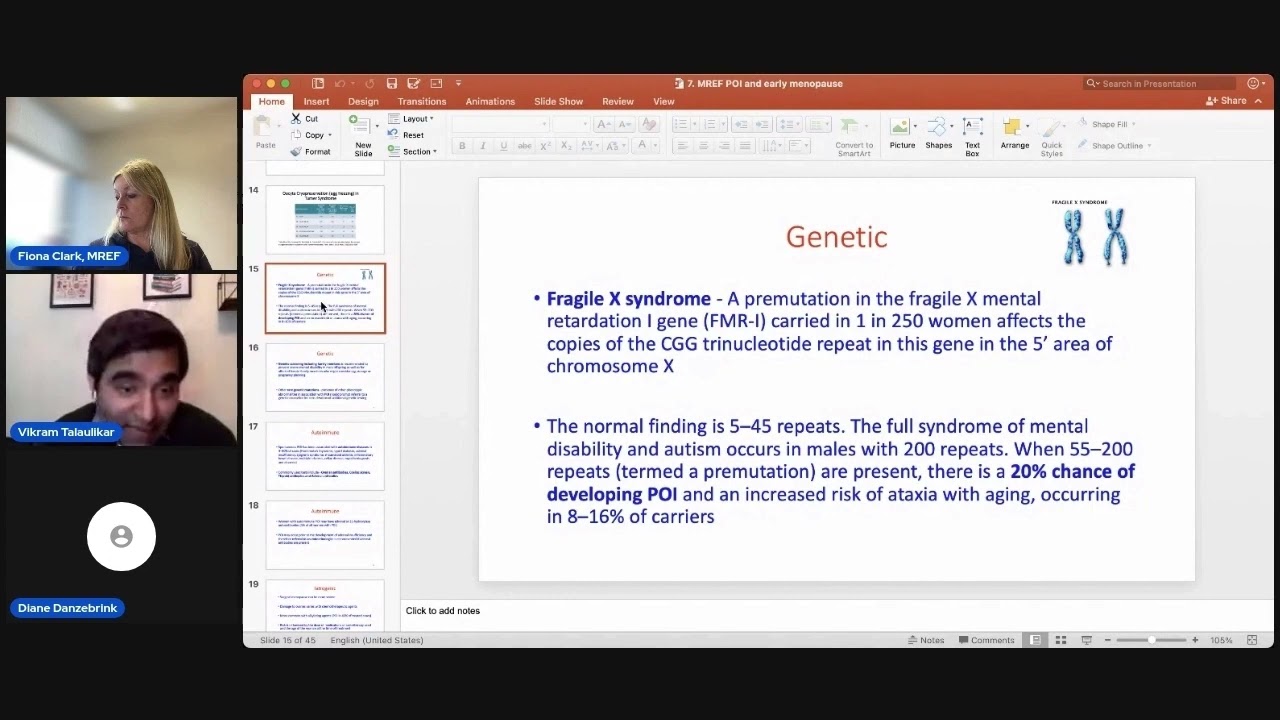The width and height of the screenshot is (1280, 720).
Task: Clear formatting with the eraser A icon
Action: [x=649, y=124]
